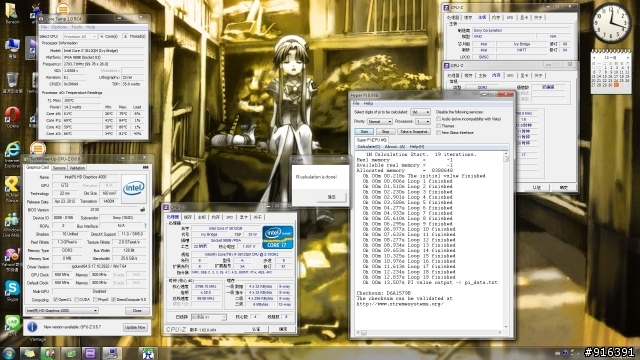Image resolution: width=640 pixels, height=360 pixels.
Task: Select the Super PI [CPU #0] tab
Action: (371, 140)
